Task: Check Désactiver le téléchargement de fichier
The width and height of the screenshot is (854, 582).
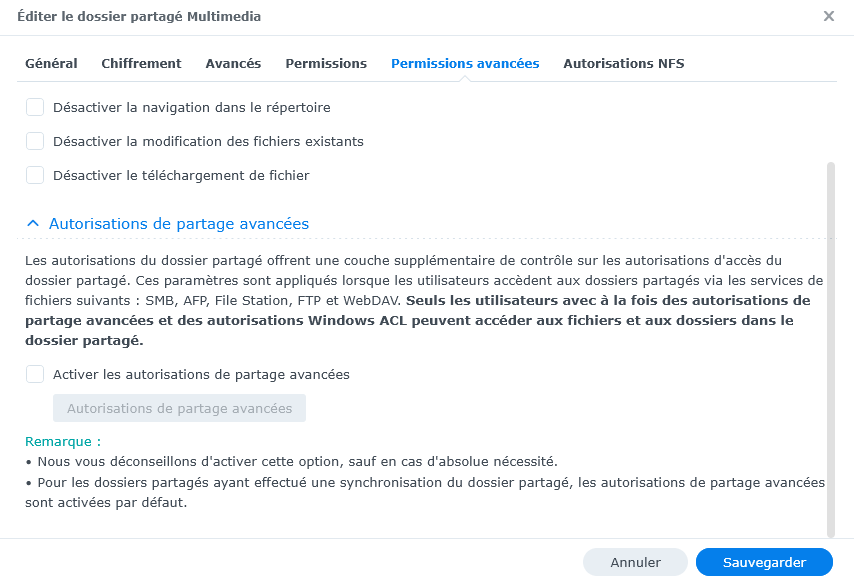Action: (x=35, y=175)
